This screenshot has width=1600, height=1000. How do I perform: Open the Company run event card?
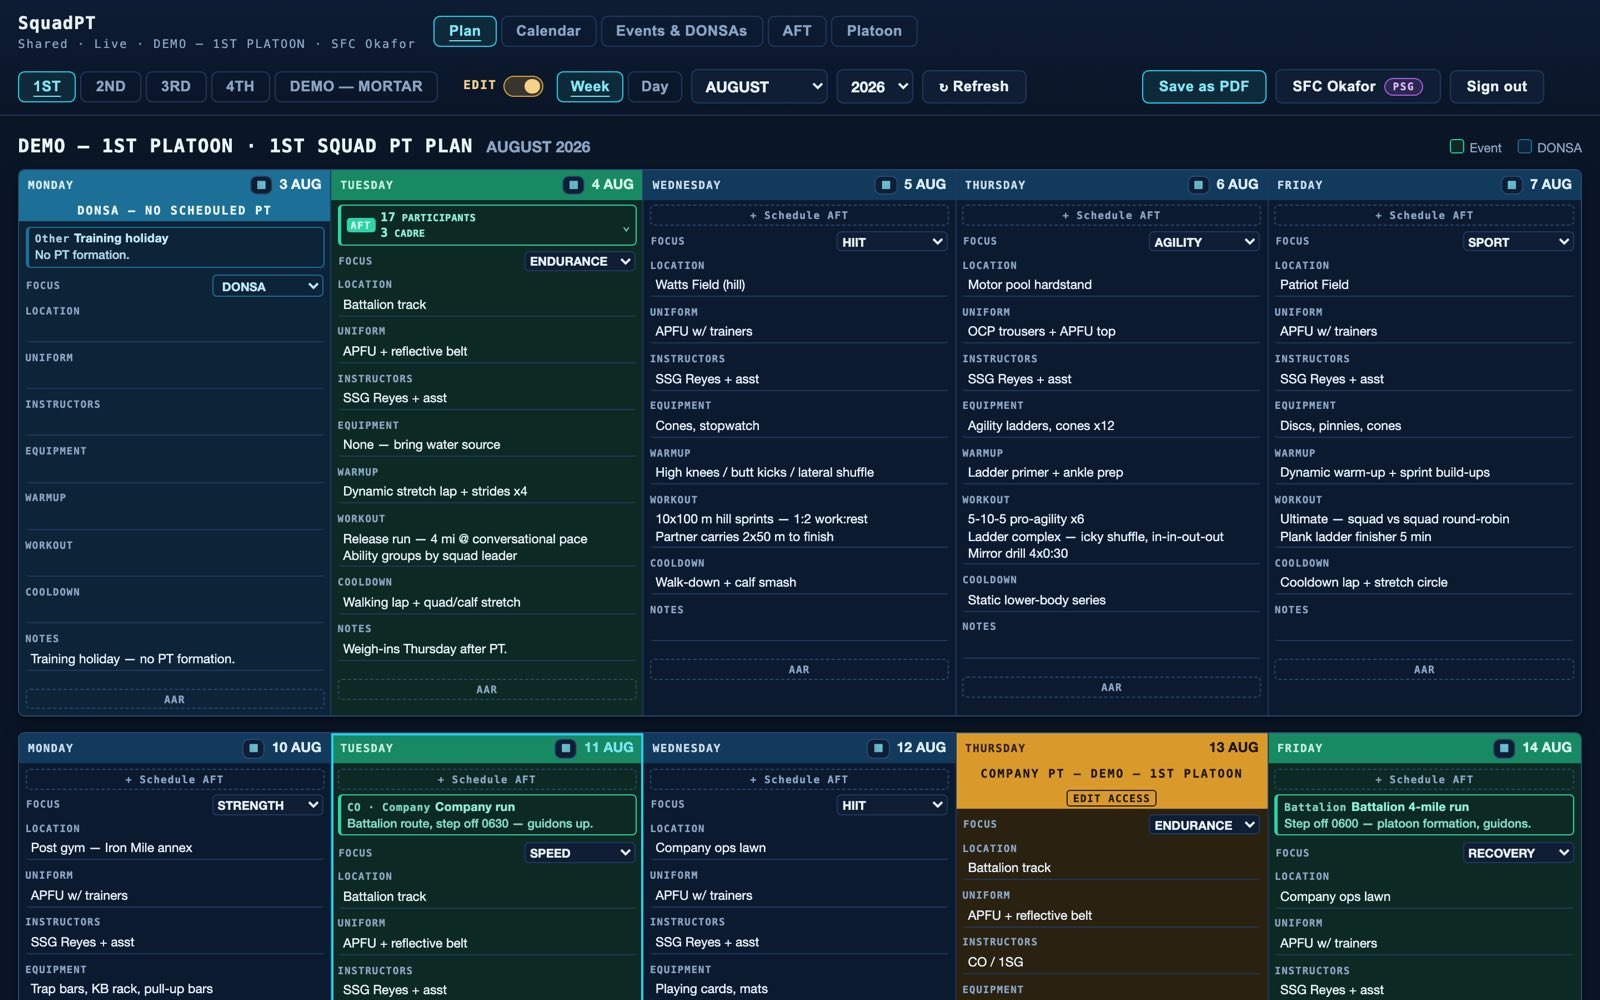tap(487, 815)
